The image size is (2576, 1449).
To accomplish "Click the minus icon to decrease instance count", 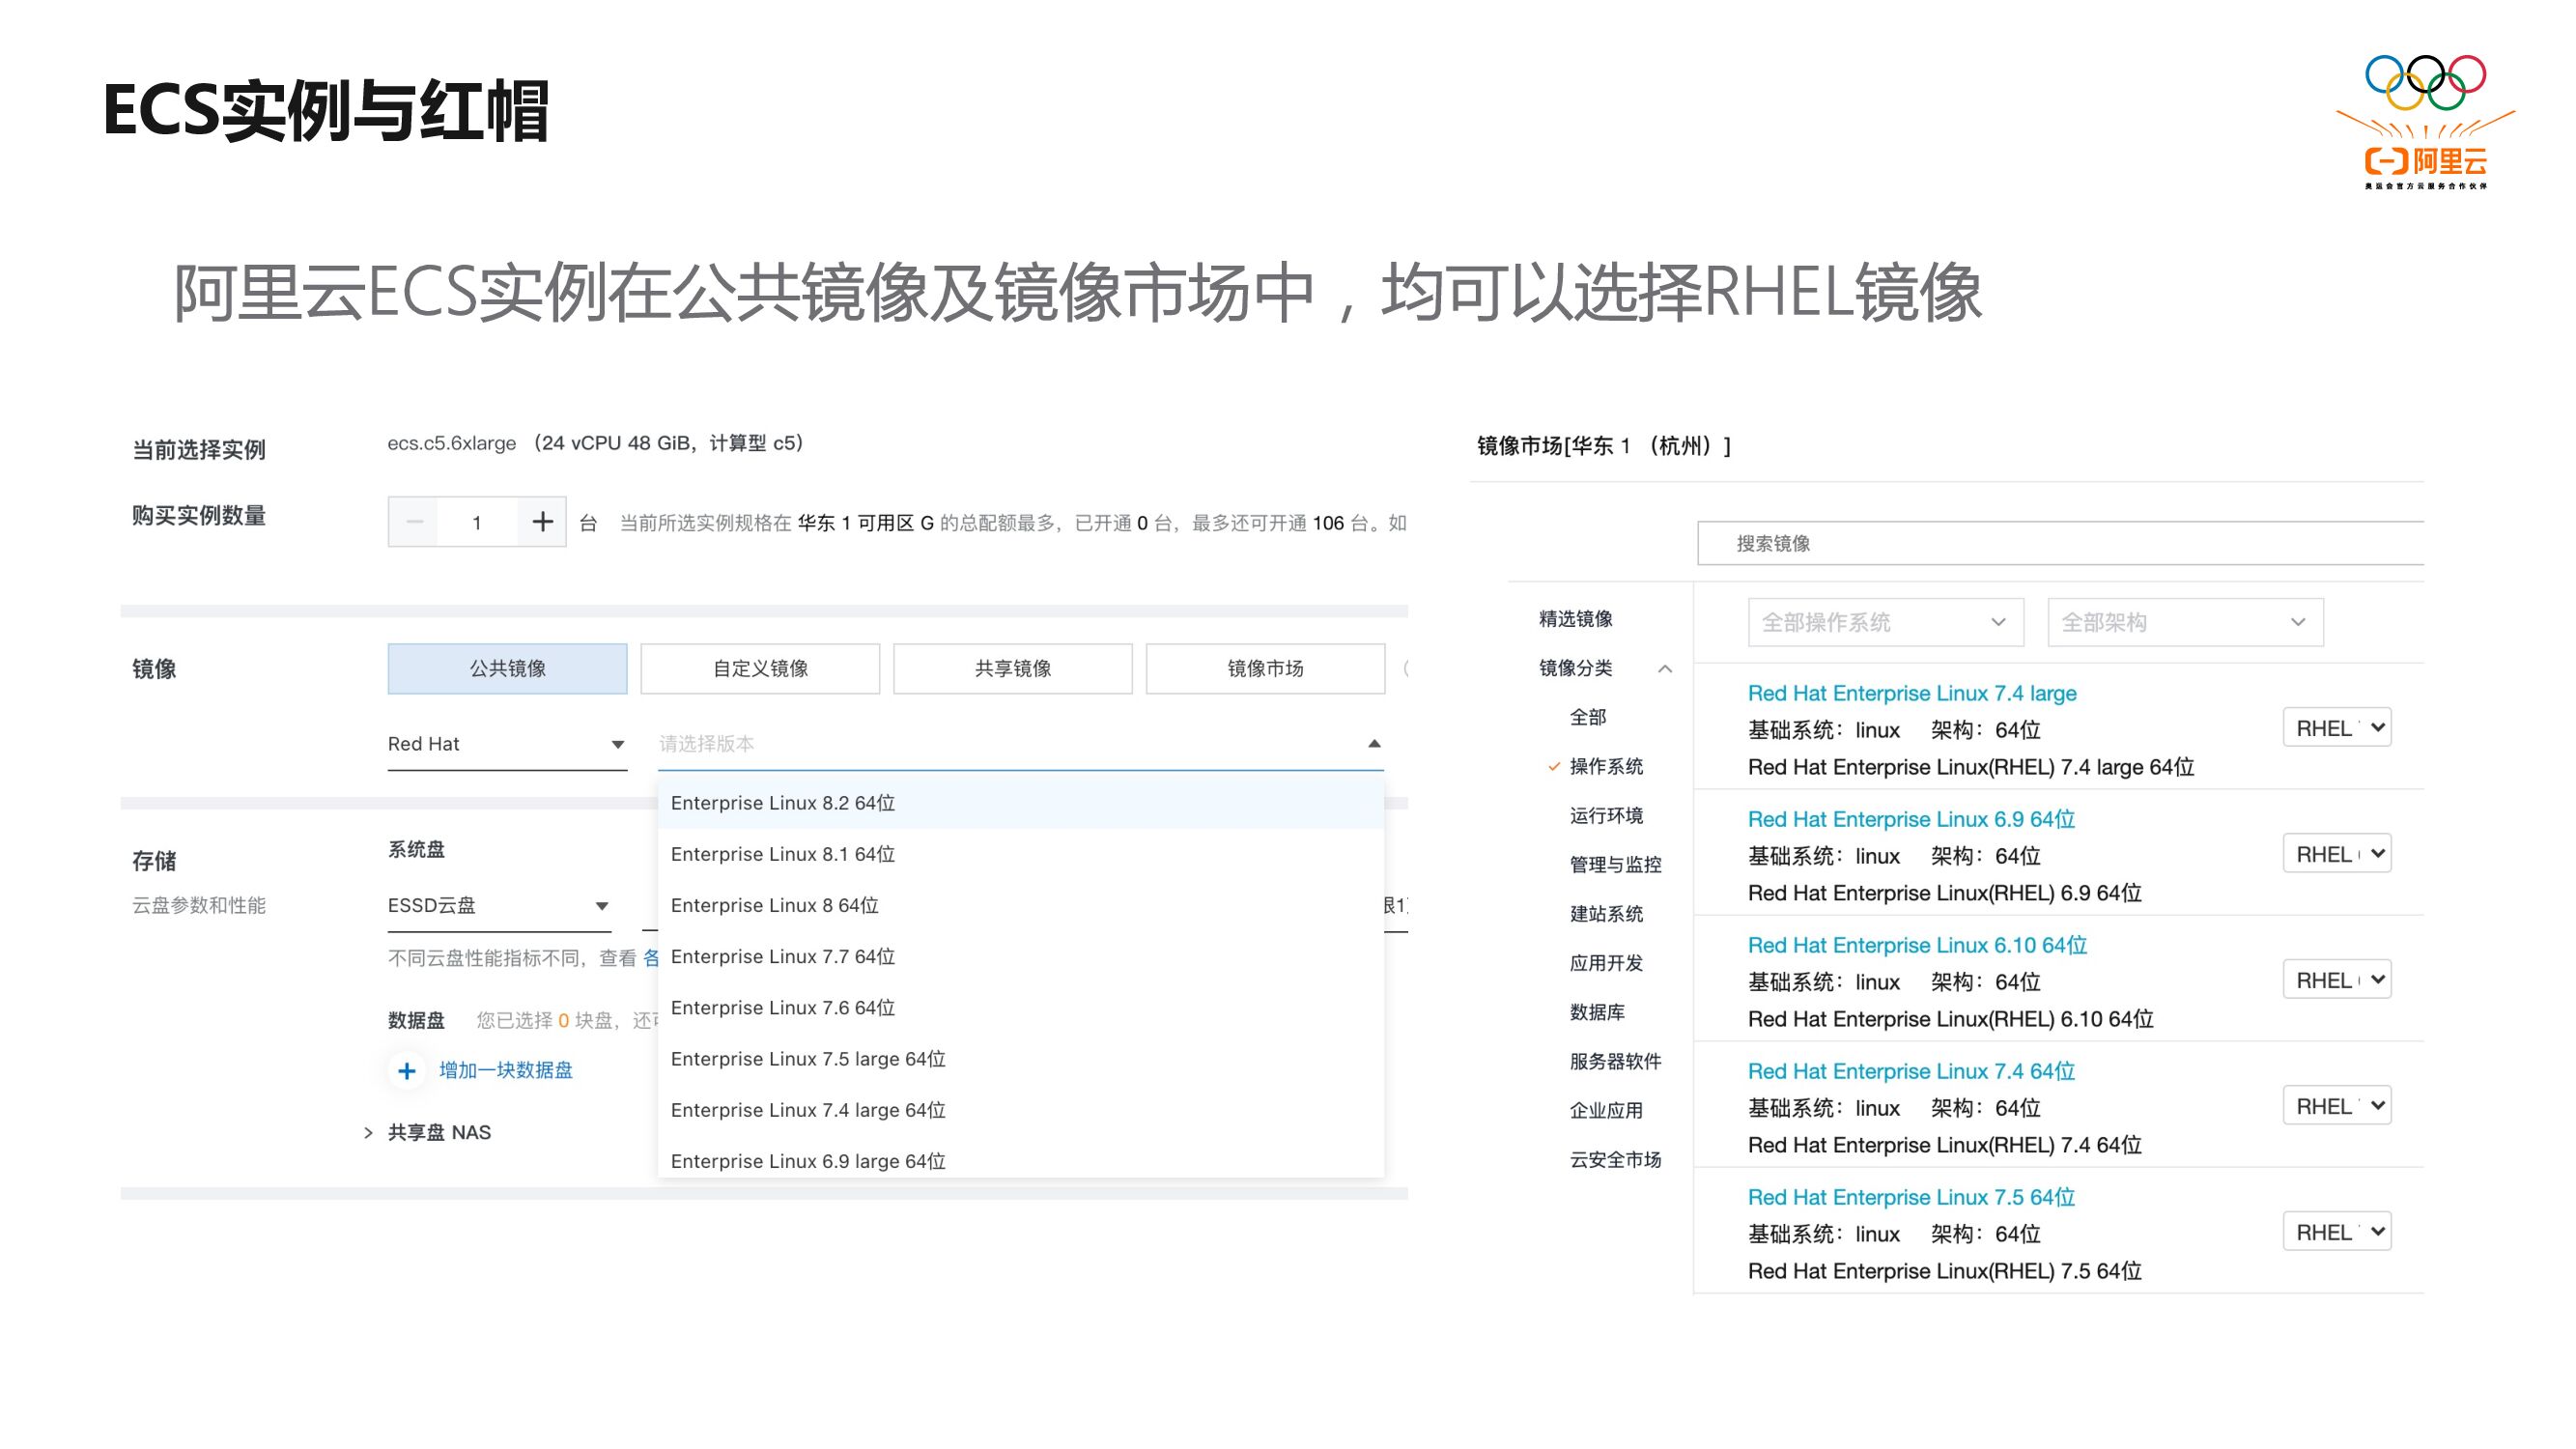I will coord(414,521).
